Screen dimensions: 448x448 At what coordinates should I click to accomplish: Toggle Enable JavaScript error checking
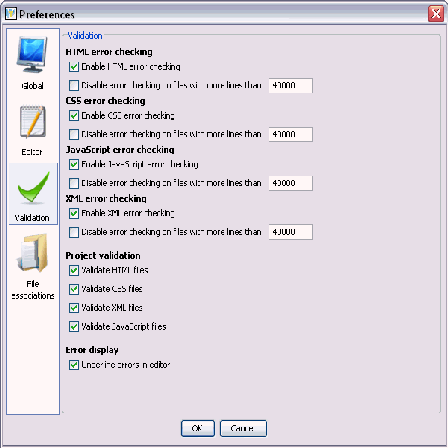(74, 164)
